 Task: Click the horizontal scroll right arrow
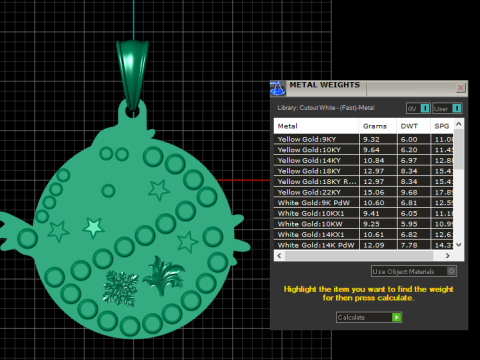point(448,256)
